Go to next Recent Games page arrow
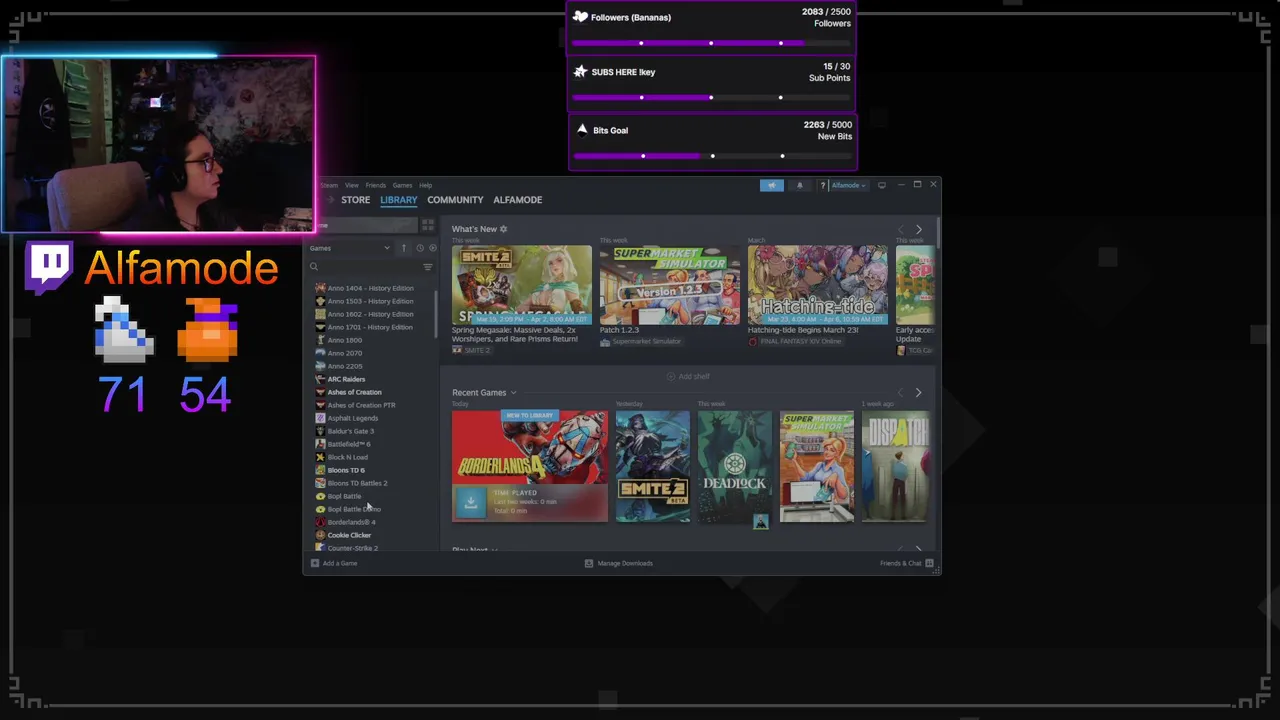 click(919, 393)
